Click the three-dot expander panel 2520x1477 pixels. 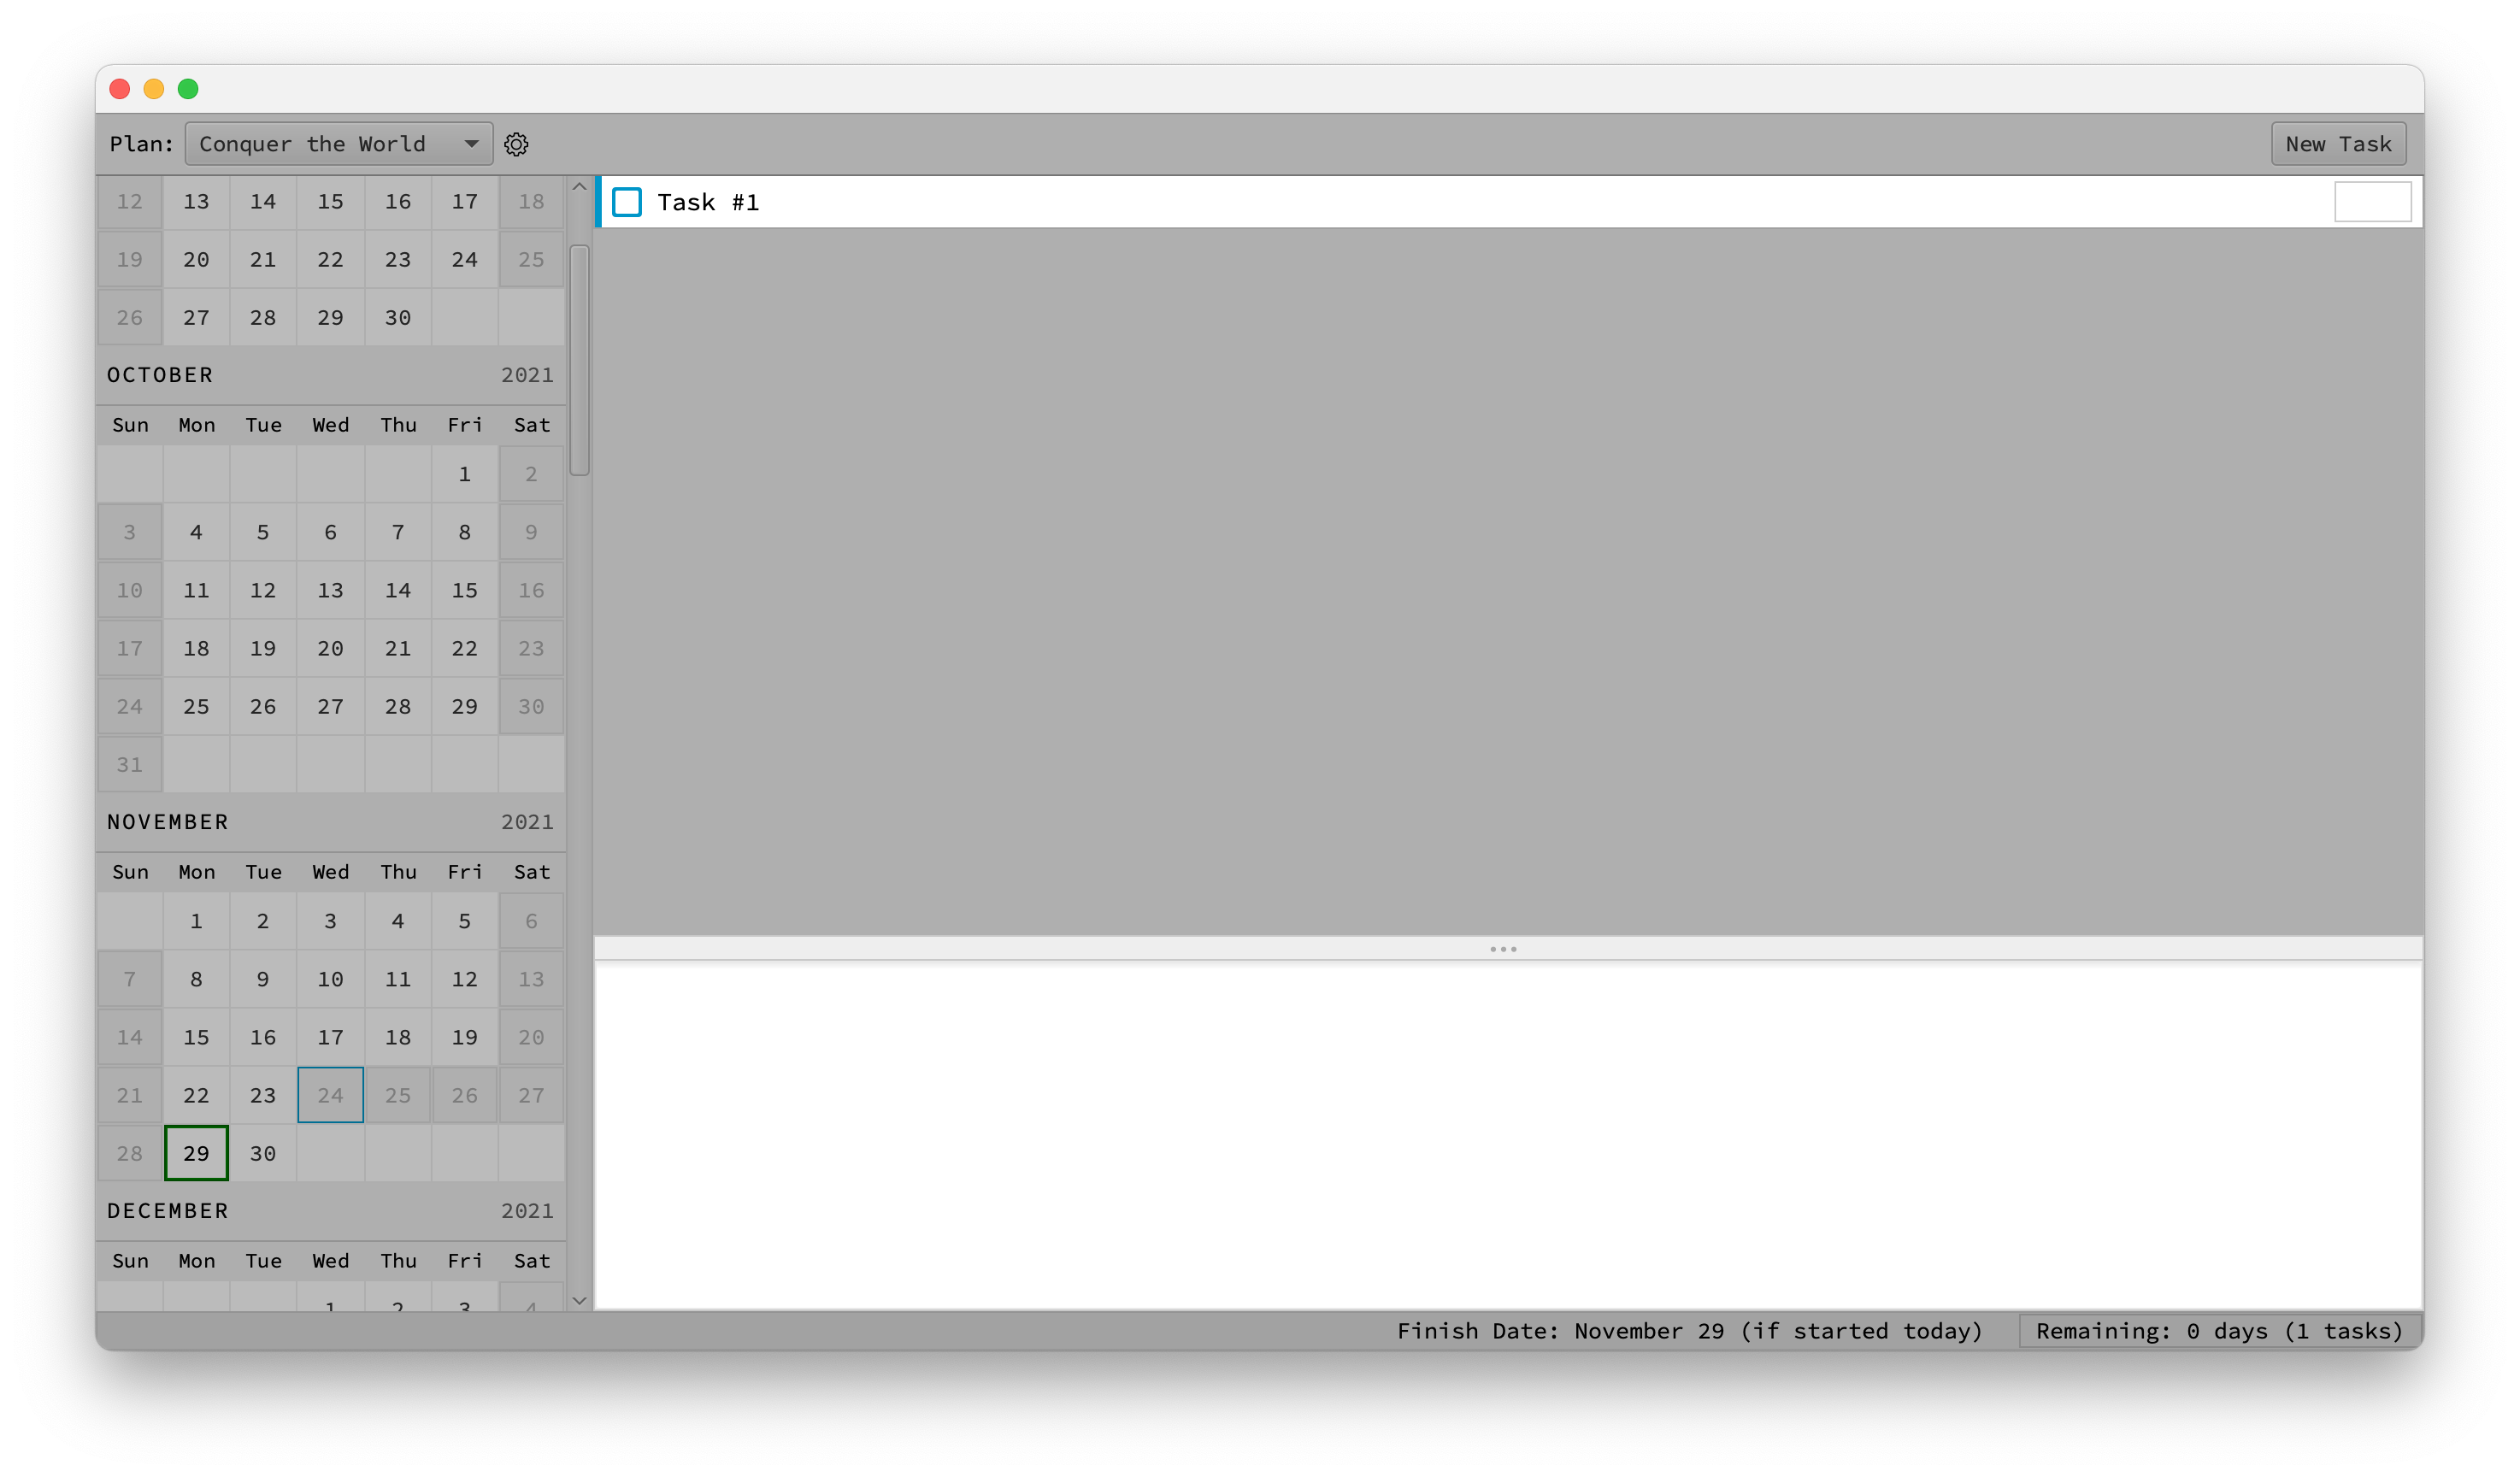pos(1504,950)
